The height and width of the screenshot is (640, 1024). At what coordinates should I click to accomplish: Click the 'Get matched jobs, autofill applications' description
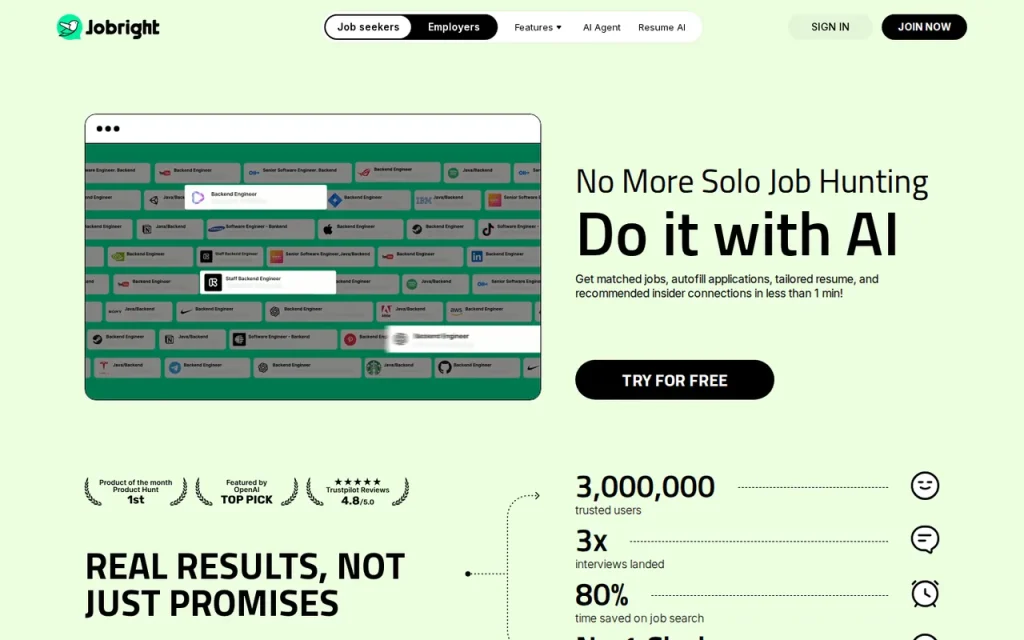[x=727, y=286]
